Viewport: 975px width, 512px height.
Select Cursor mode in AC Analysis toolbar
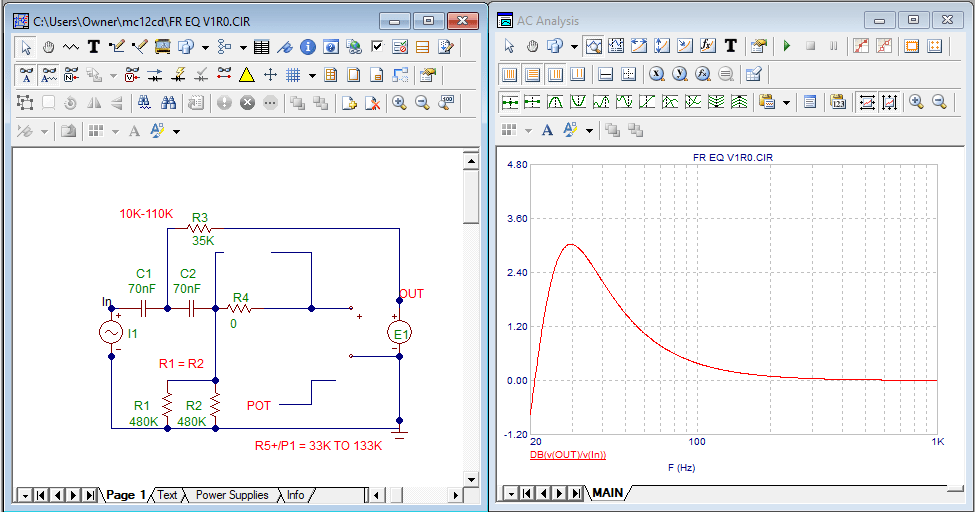pyautogui.click(x=616, y=46)
